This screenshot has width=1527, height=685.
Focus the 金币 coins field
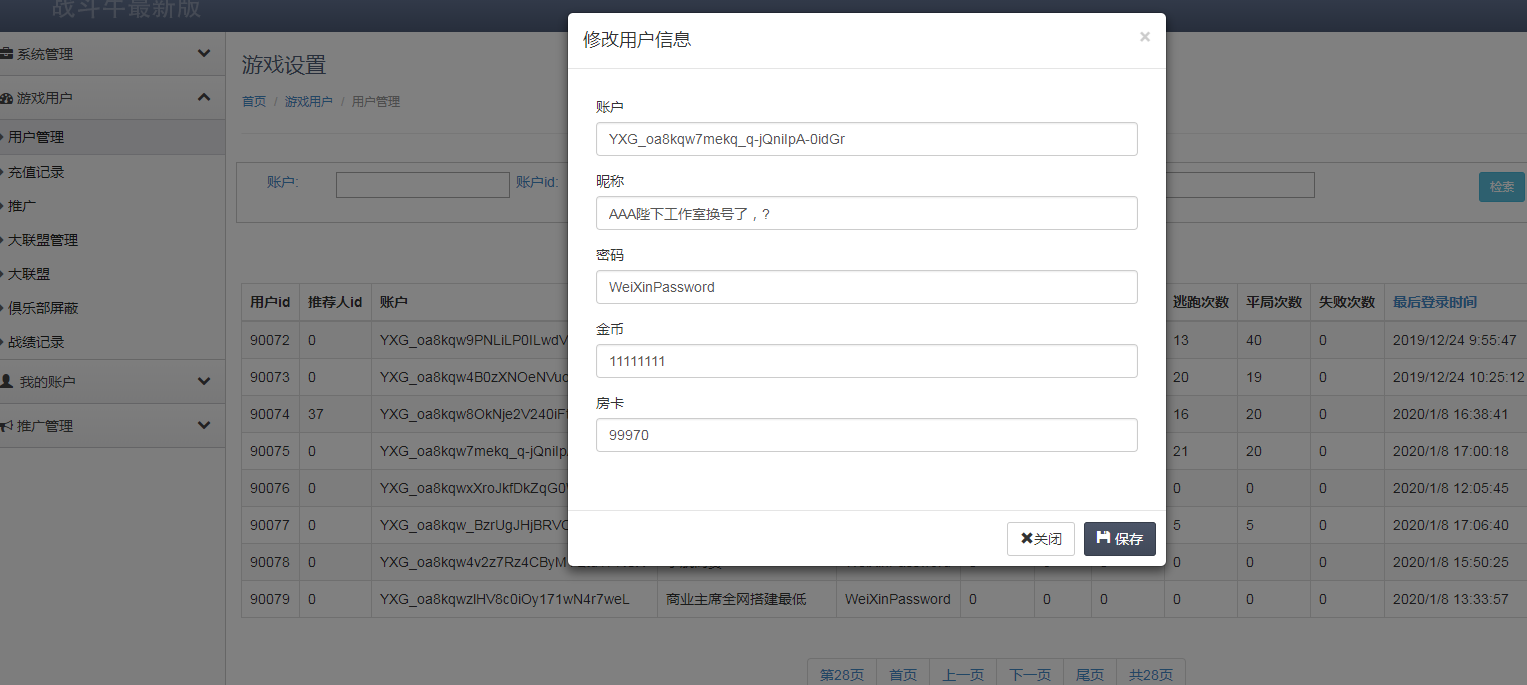[866, 361]
